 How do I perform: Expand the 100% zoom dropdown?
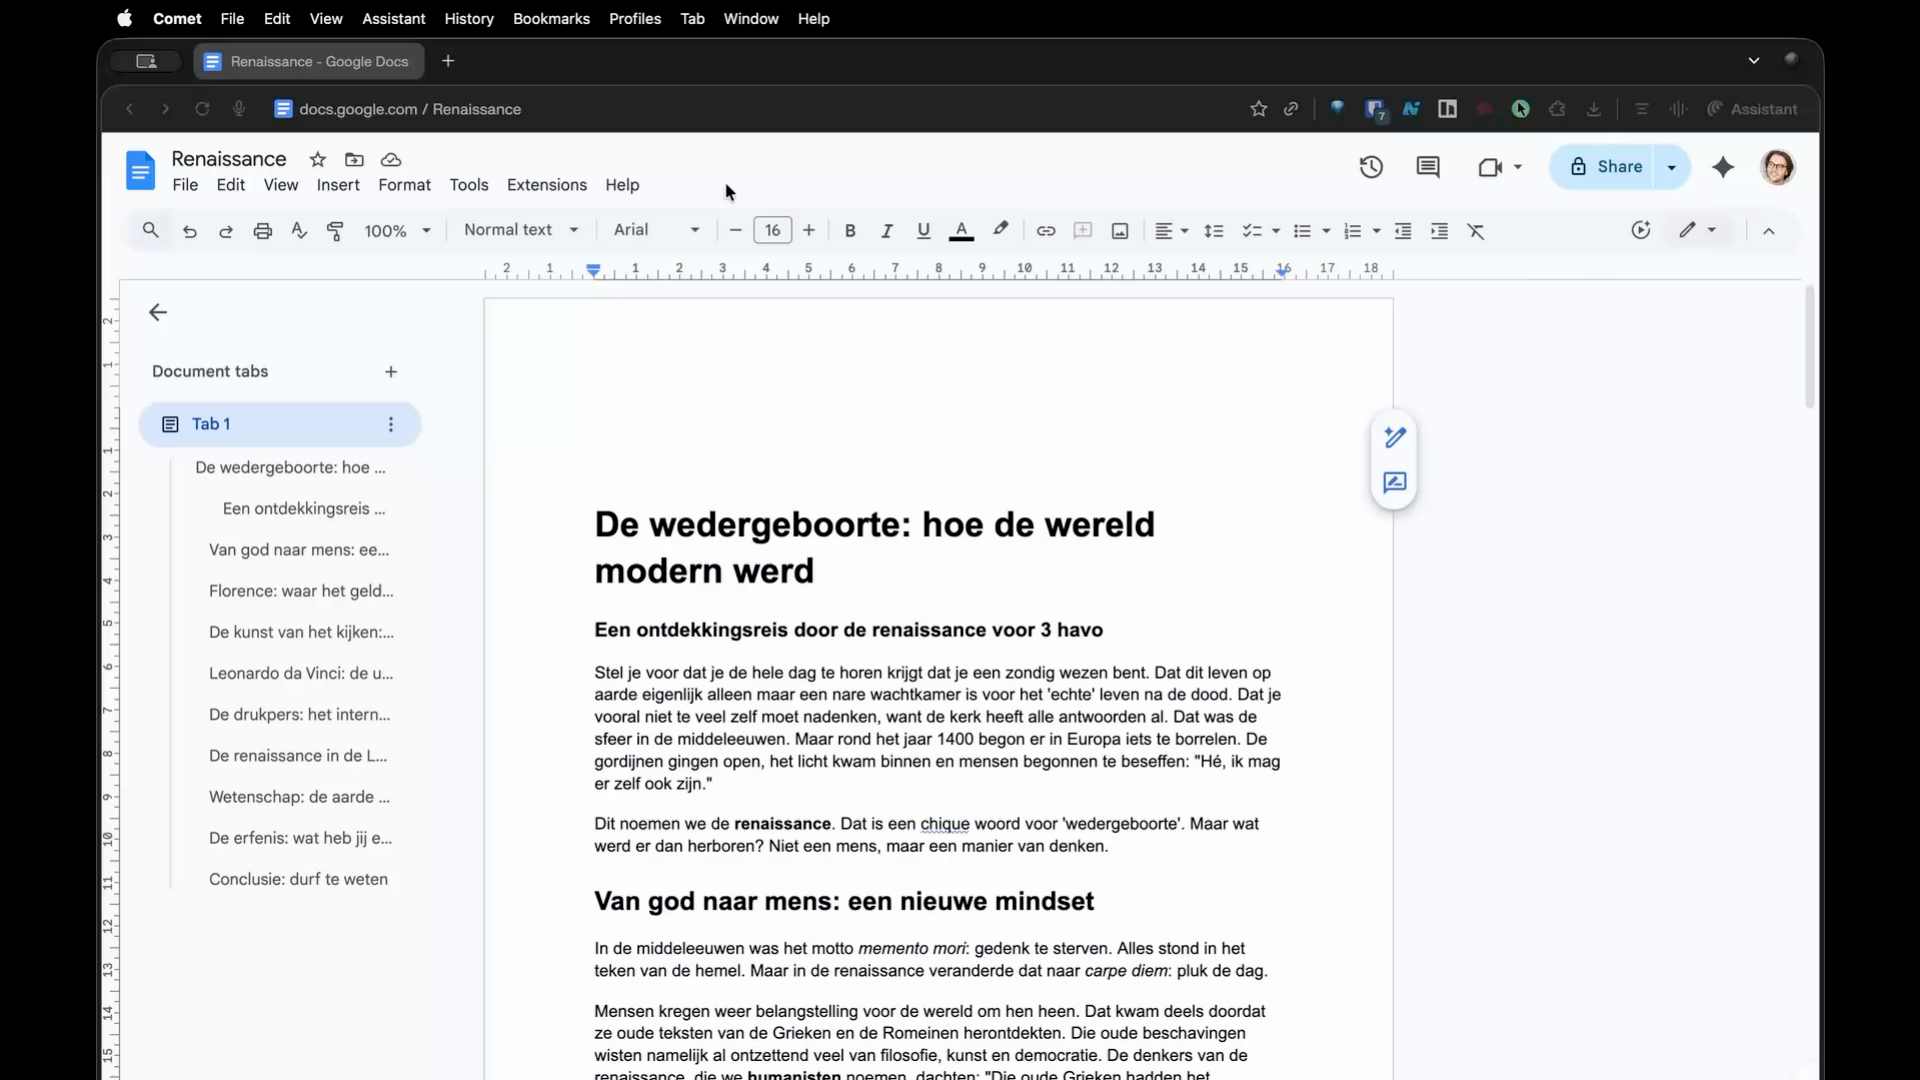(x=397, y=231)
